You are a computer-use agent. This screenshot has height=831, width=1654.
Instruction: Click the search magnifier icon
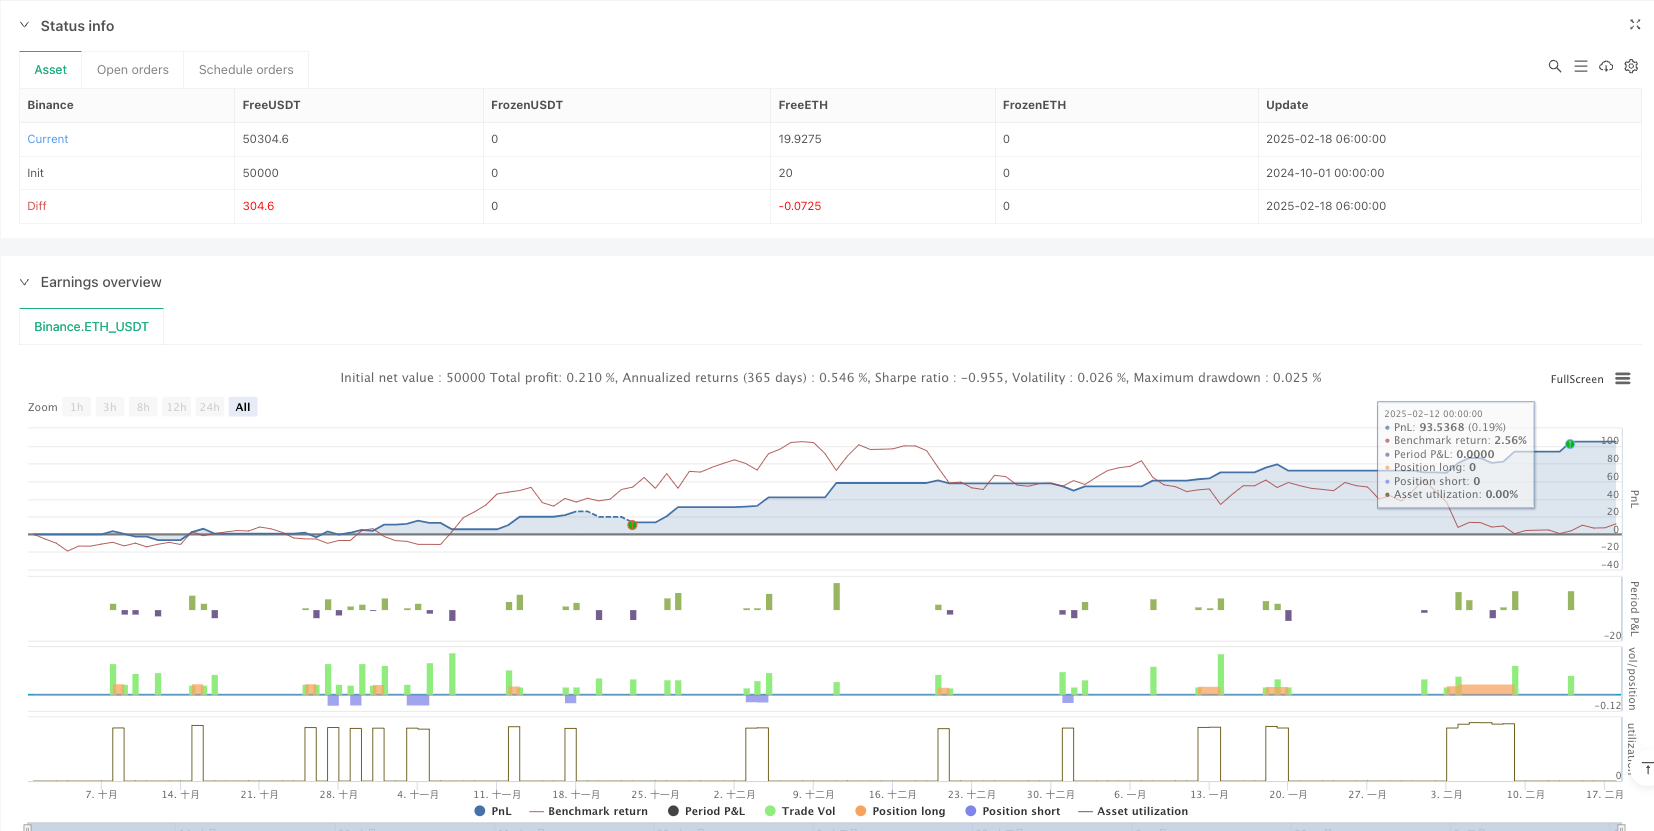1554,66
